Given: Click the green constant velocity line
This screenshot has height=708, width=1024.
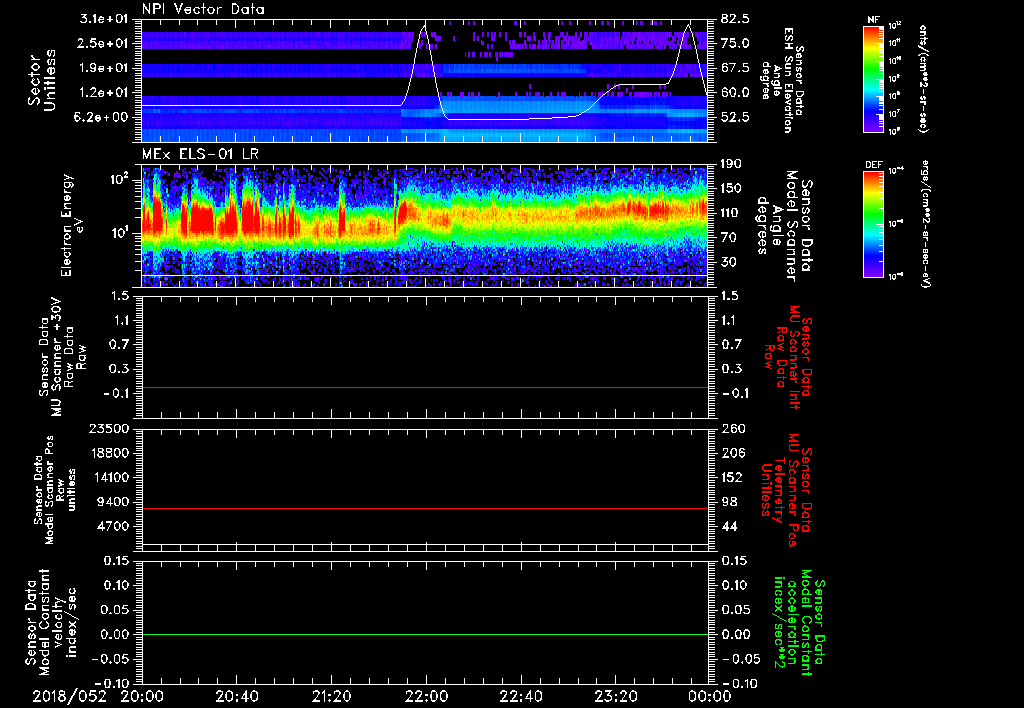Looking at the screenshot, I should pos(425,635).
